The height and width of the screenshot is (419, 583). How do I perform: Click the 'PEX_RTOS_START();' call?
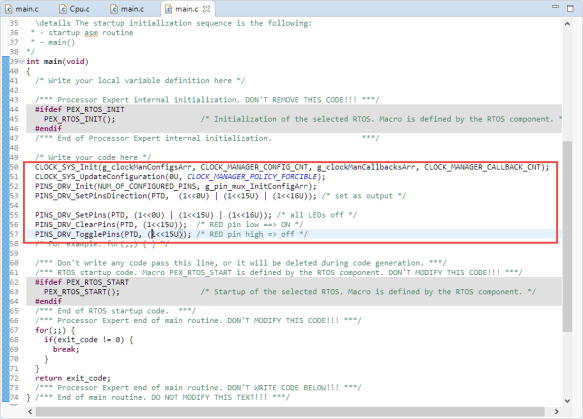(x=82, y=292)
